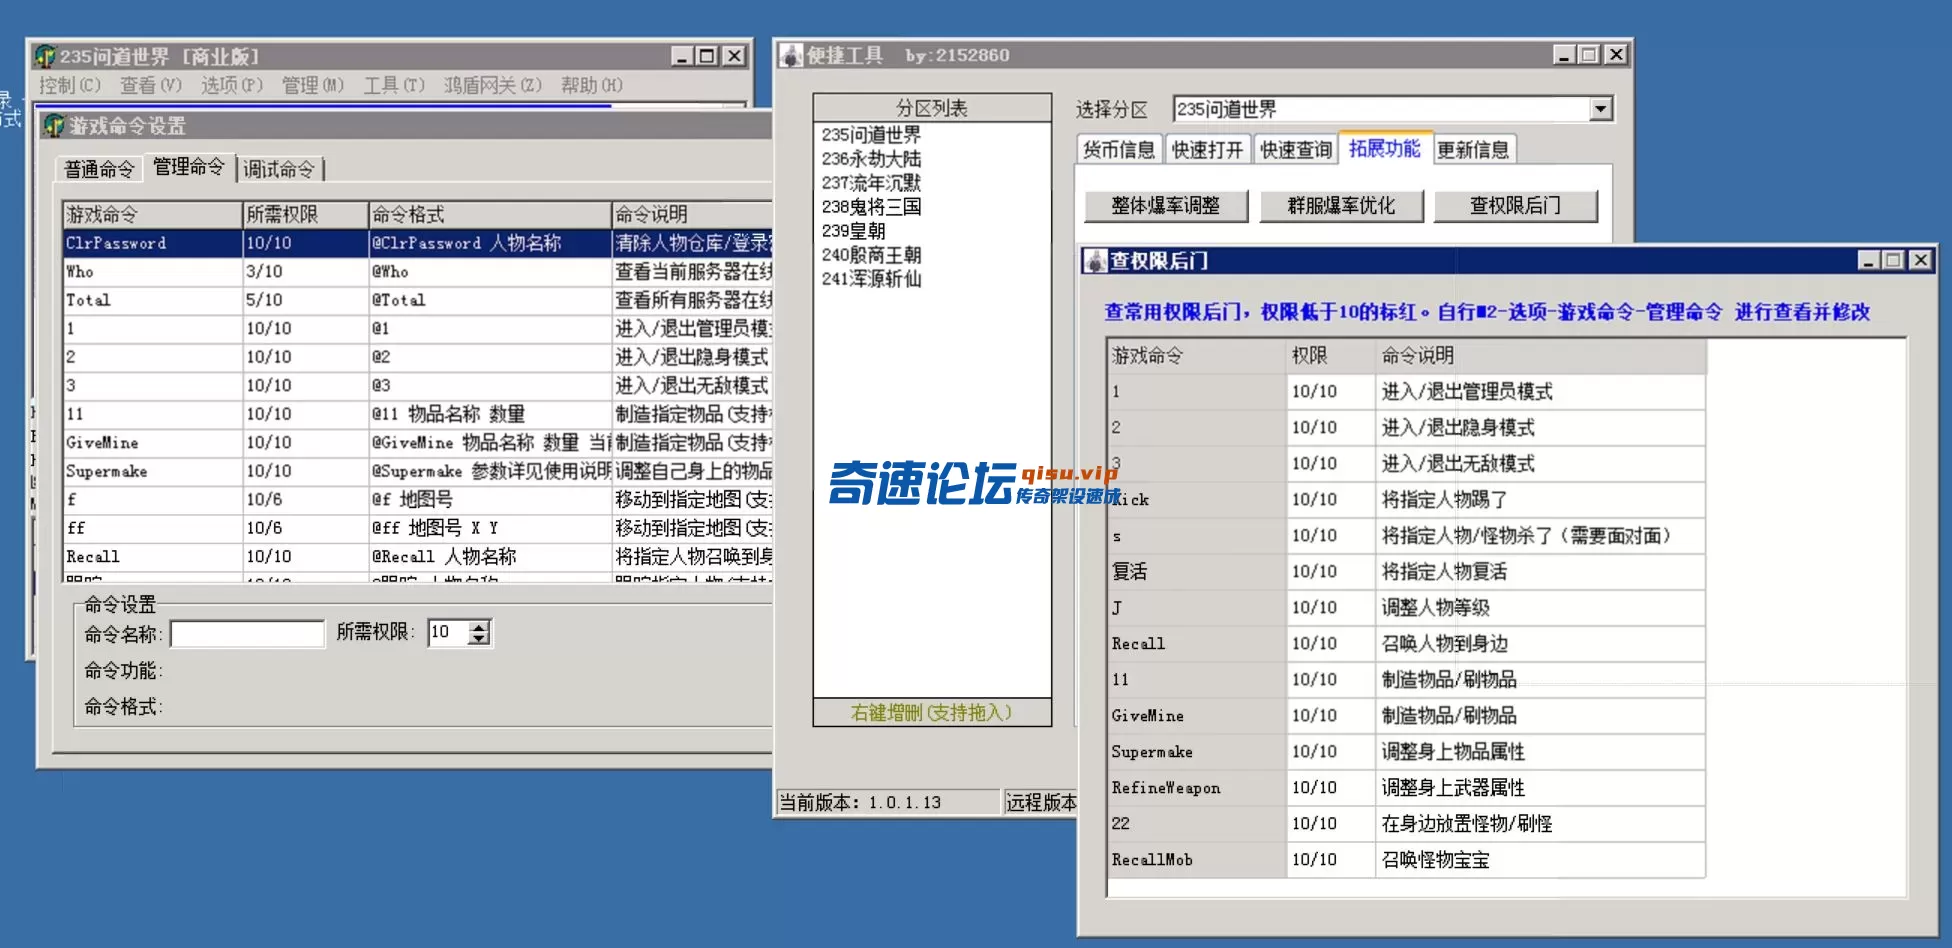Expand the 选择分区 dropdown arrow
1952x948 pixels.
pyautogui.click(x=1601, y=109)
